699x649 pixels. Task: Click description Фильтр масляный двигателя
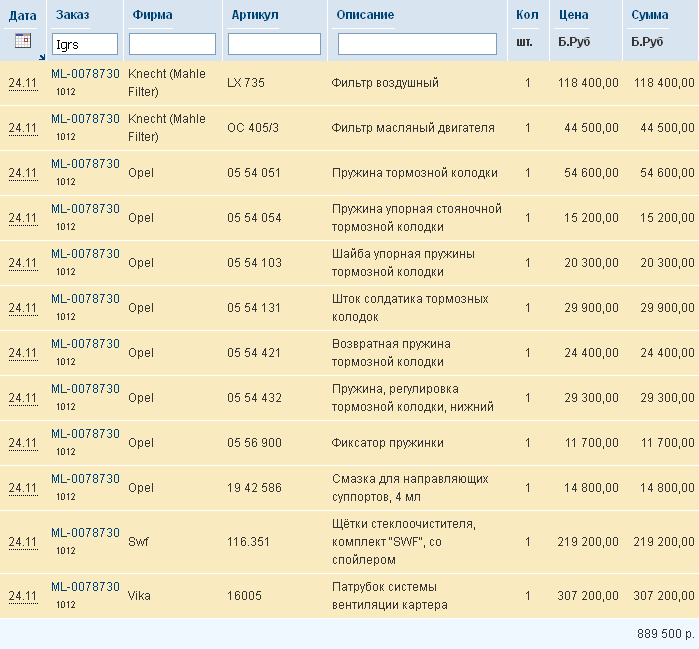pyautogui.click(x=413, y=128)
